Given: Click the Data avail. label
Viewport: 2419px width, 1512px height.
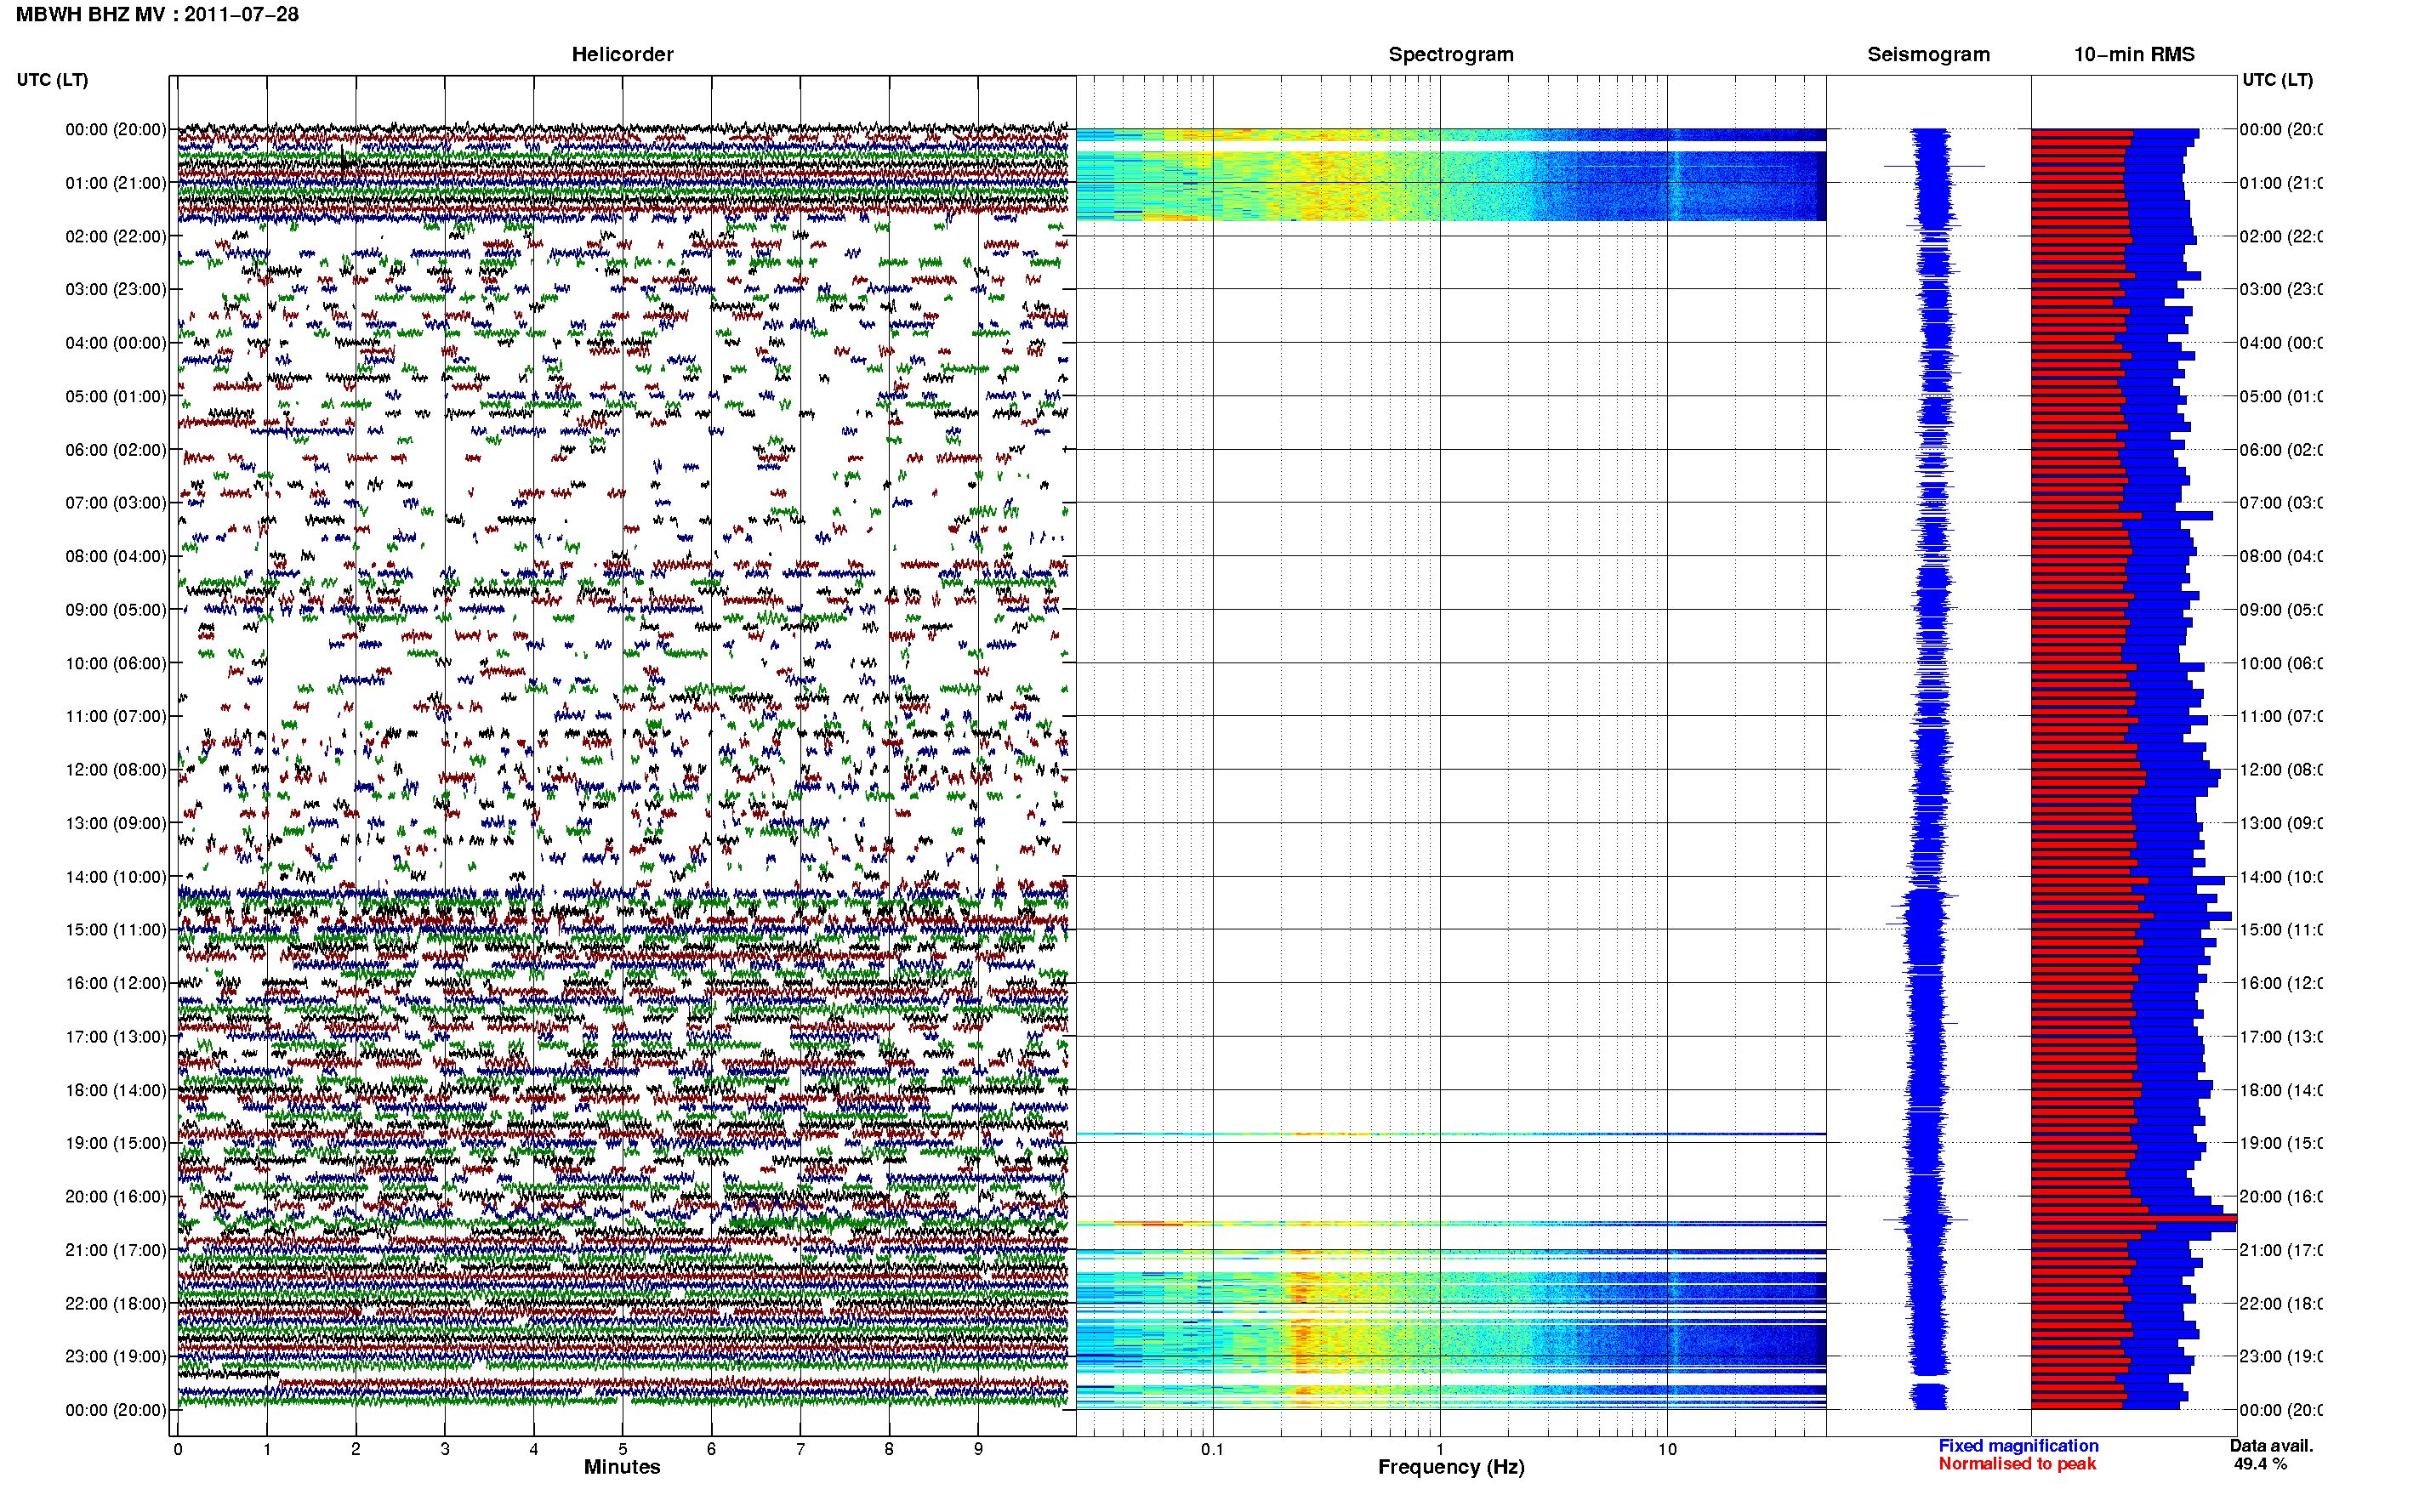Looking at the screenshot, I should [2271, 1446].
